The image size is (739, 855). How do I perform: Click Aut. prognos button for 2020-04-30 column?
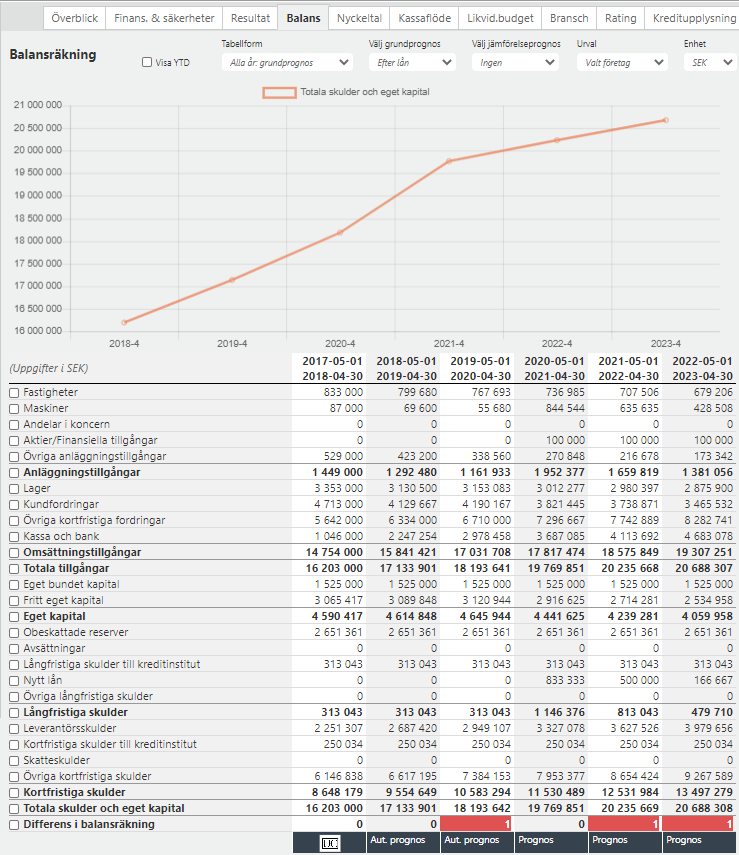477,842
